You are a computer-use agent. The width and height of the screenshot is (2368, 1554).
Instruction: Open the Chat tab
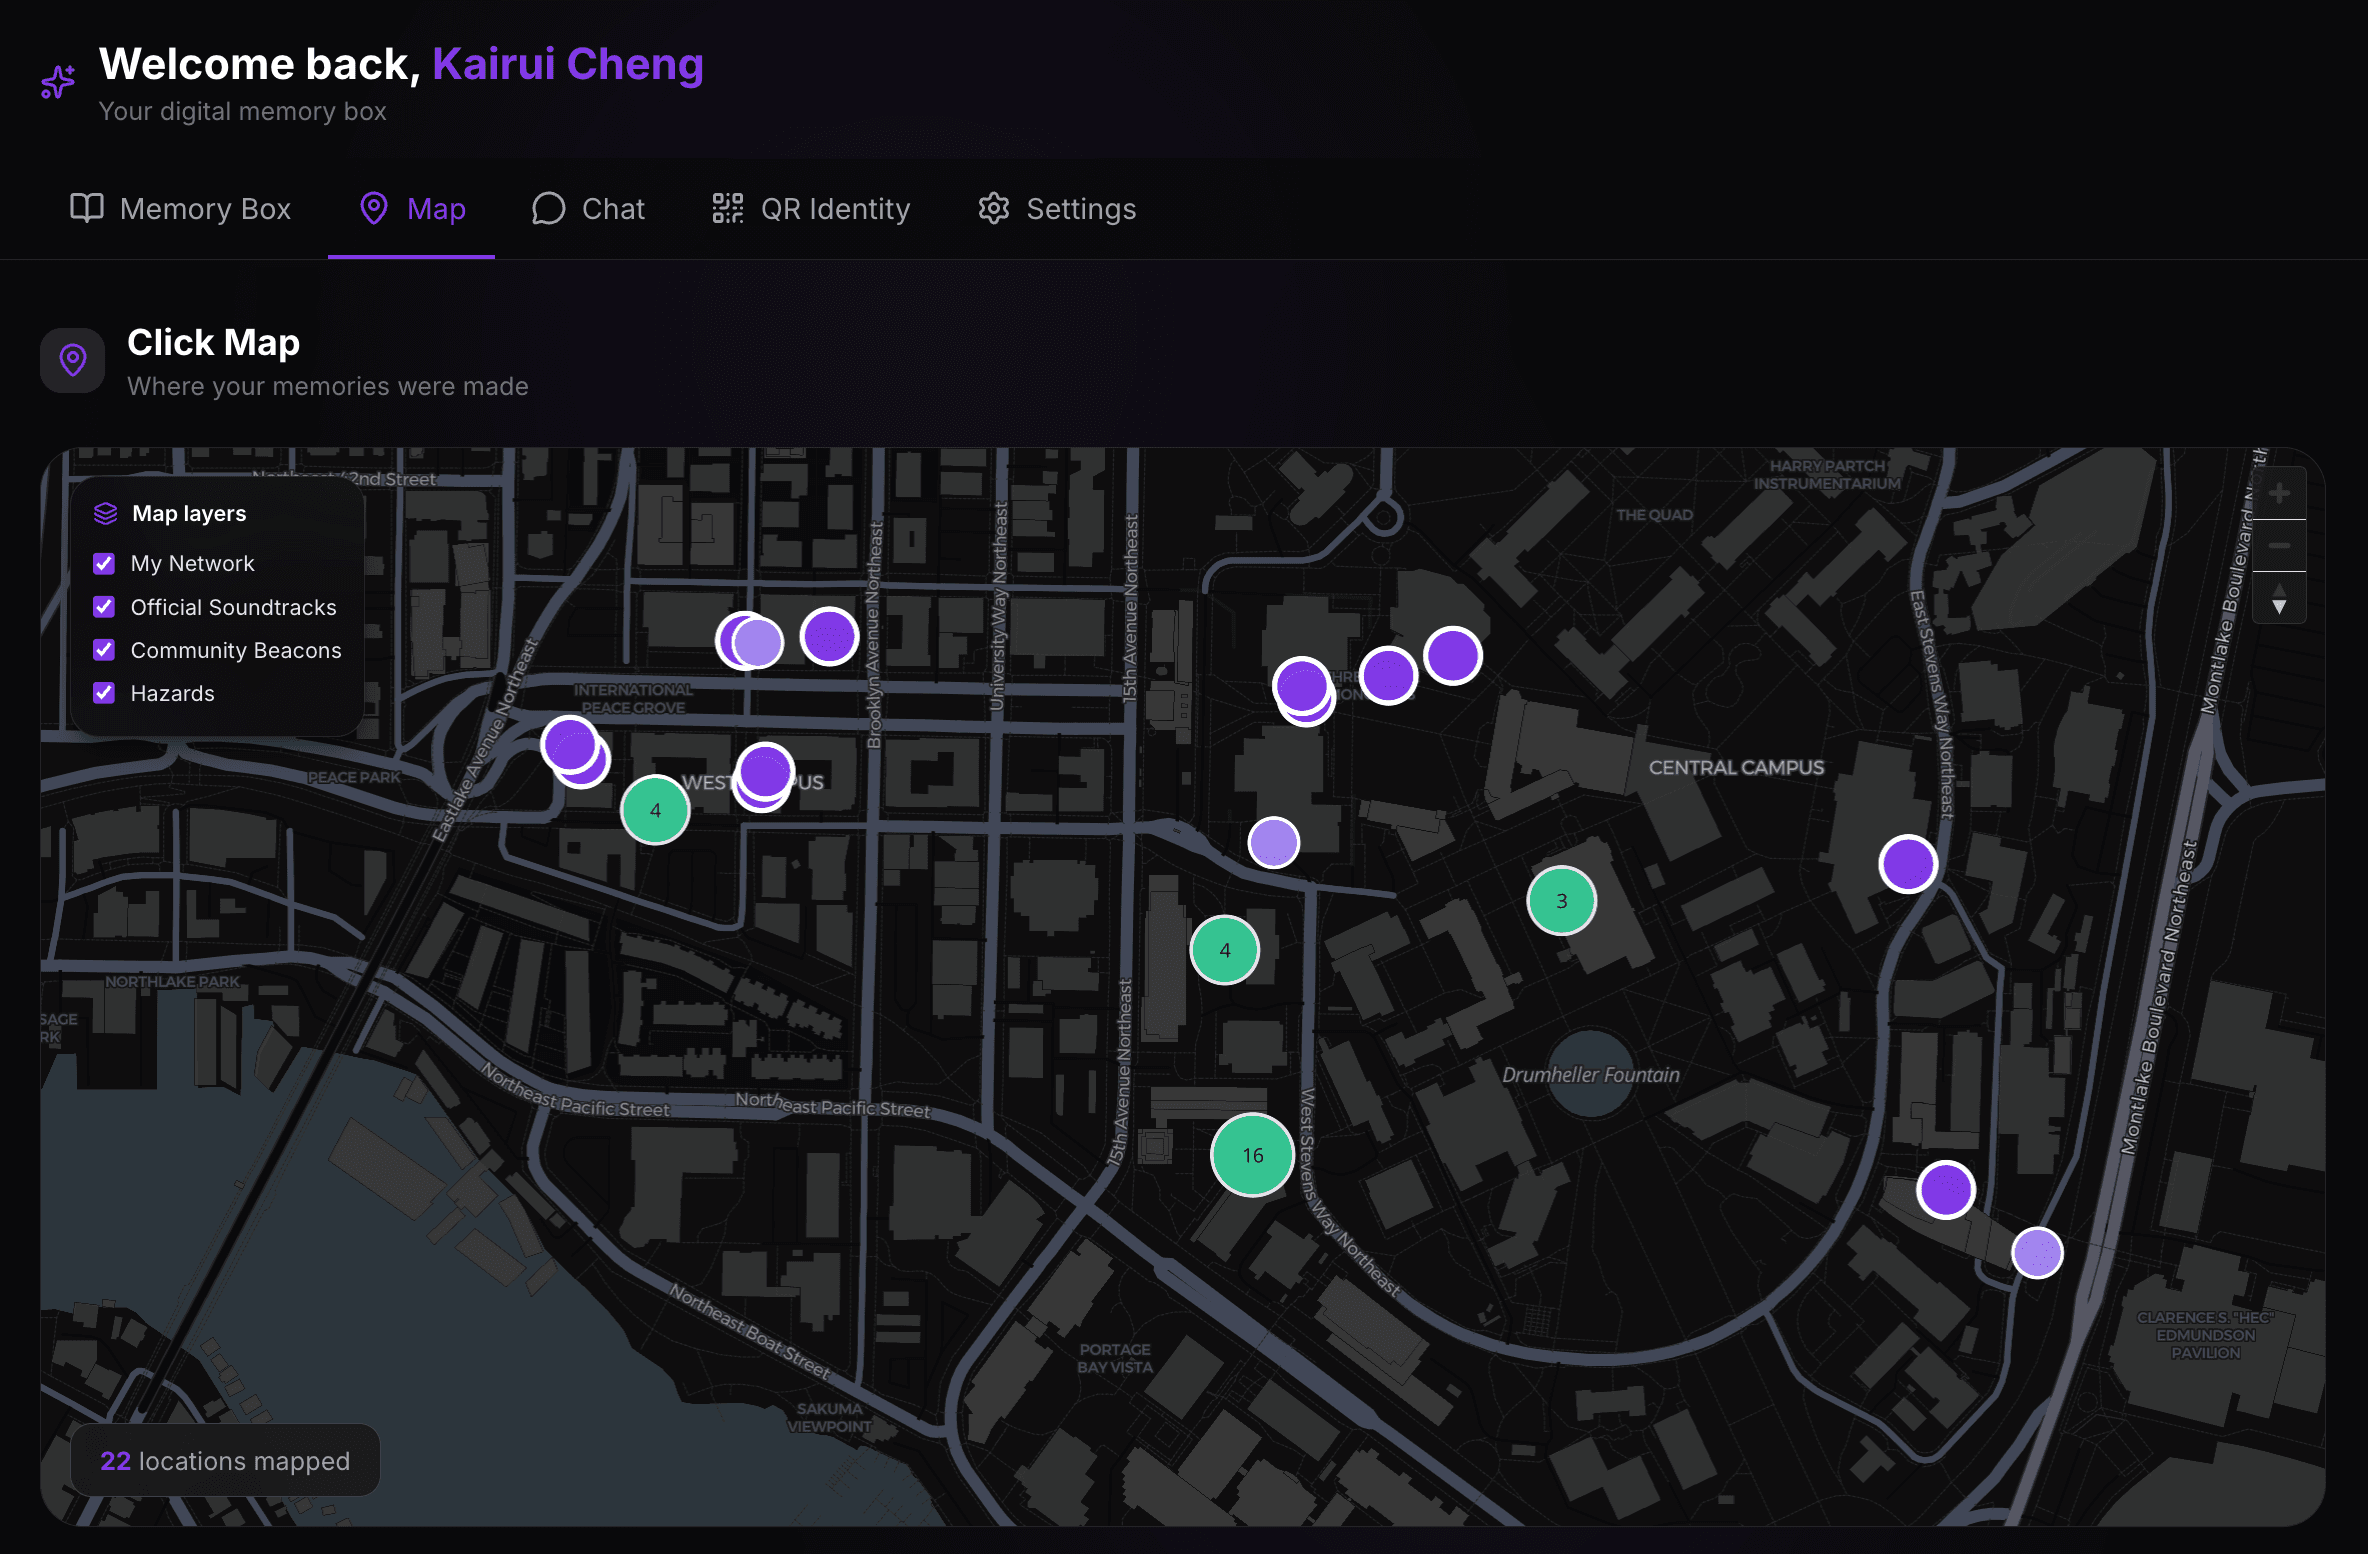[588, 209]
